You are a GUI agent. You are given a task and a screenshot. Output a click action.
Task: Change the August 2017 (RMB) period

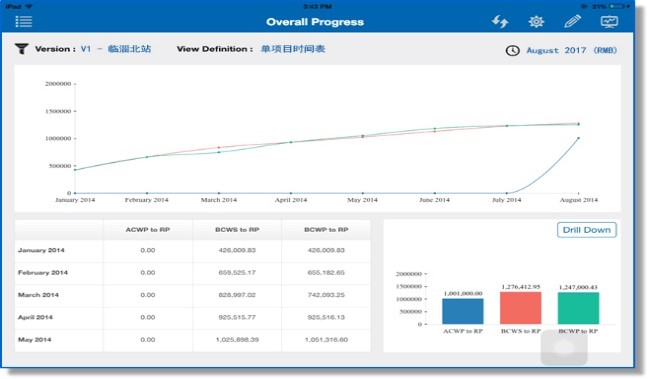pos(572,50)
